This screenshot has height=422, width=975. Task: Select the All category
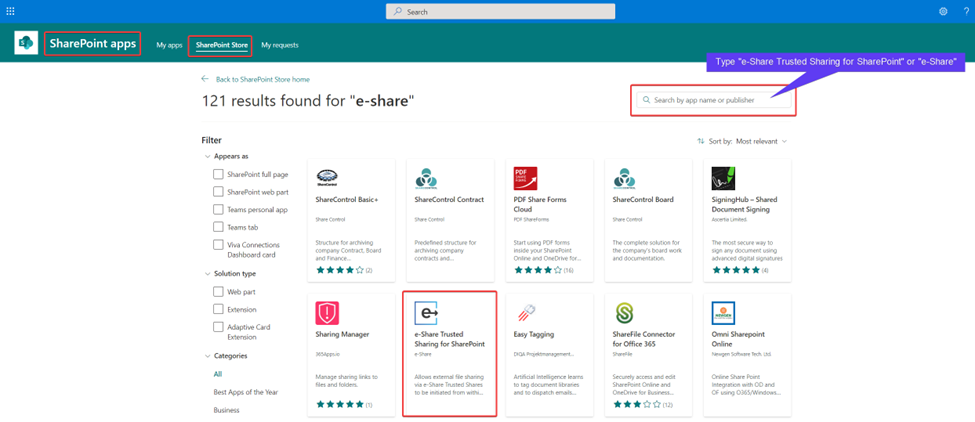pos(218,374)
